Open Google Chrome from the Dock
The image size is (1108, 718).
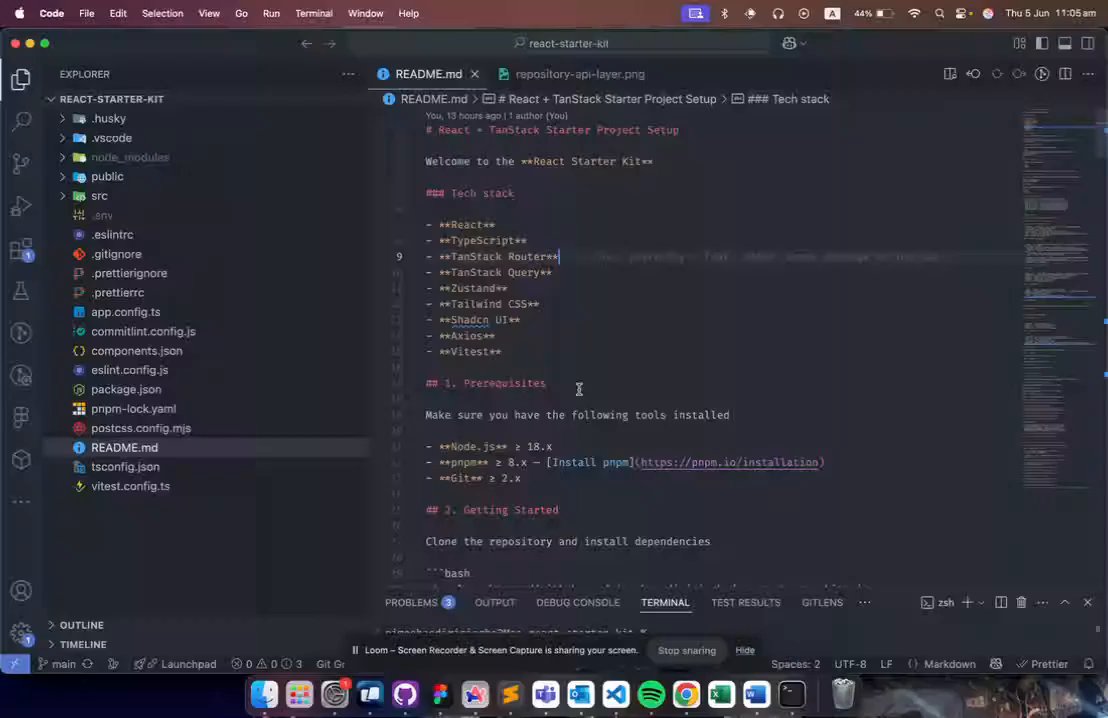point(686,695)
